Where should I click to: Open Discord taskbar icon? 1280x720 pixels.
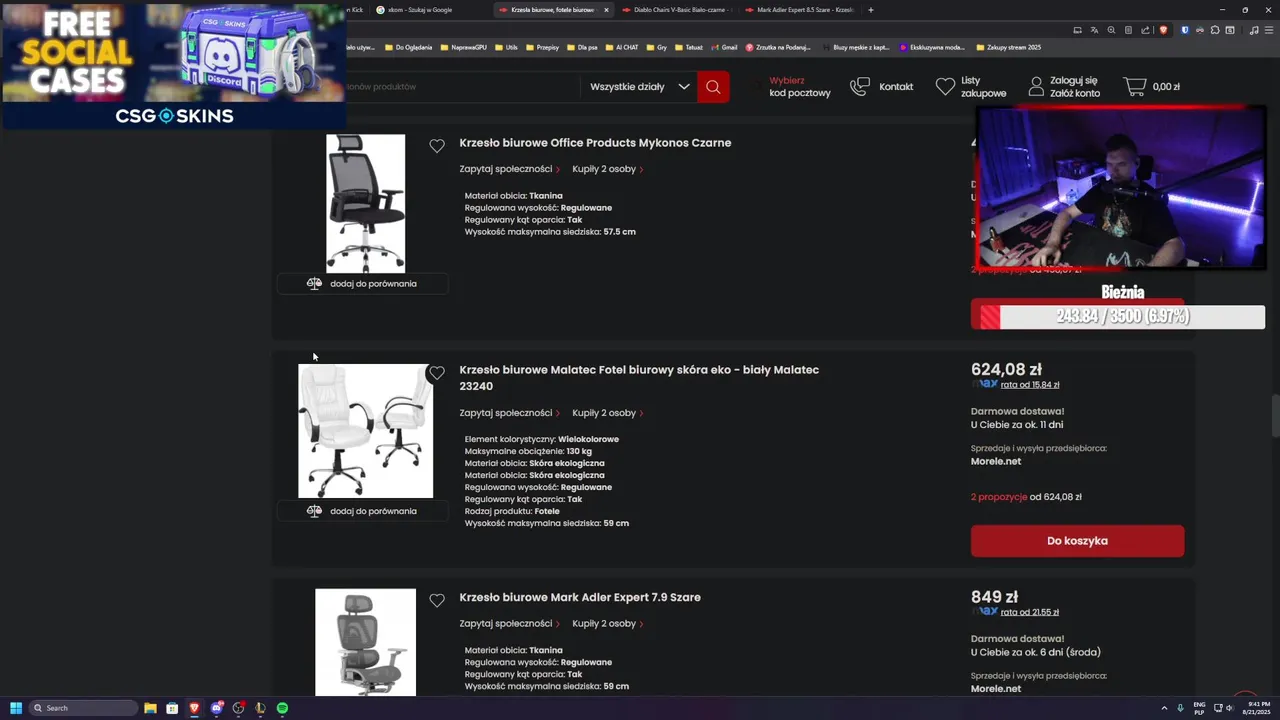[216, 708]
